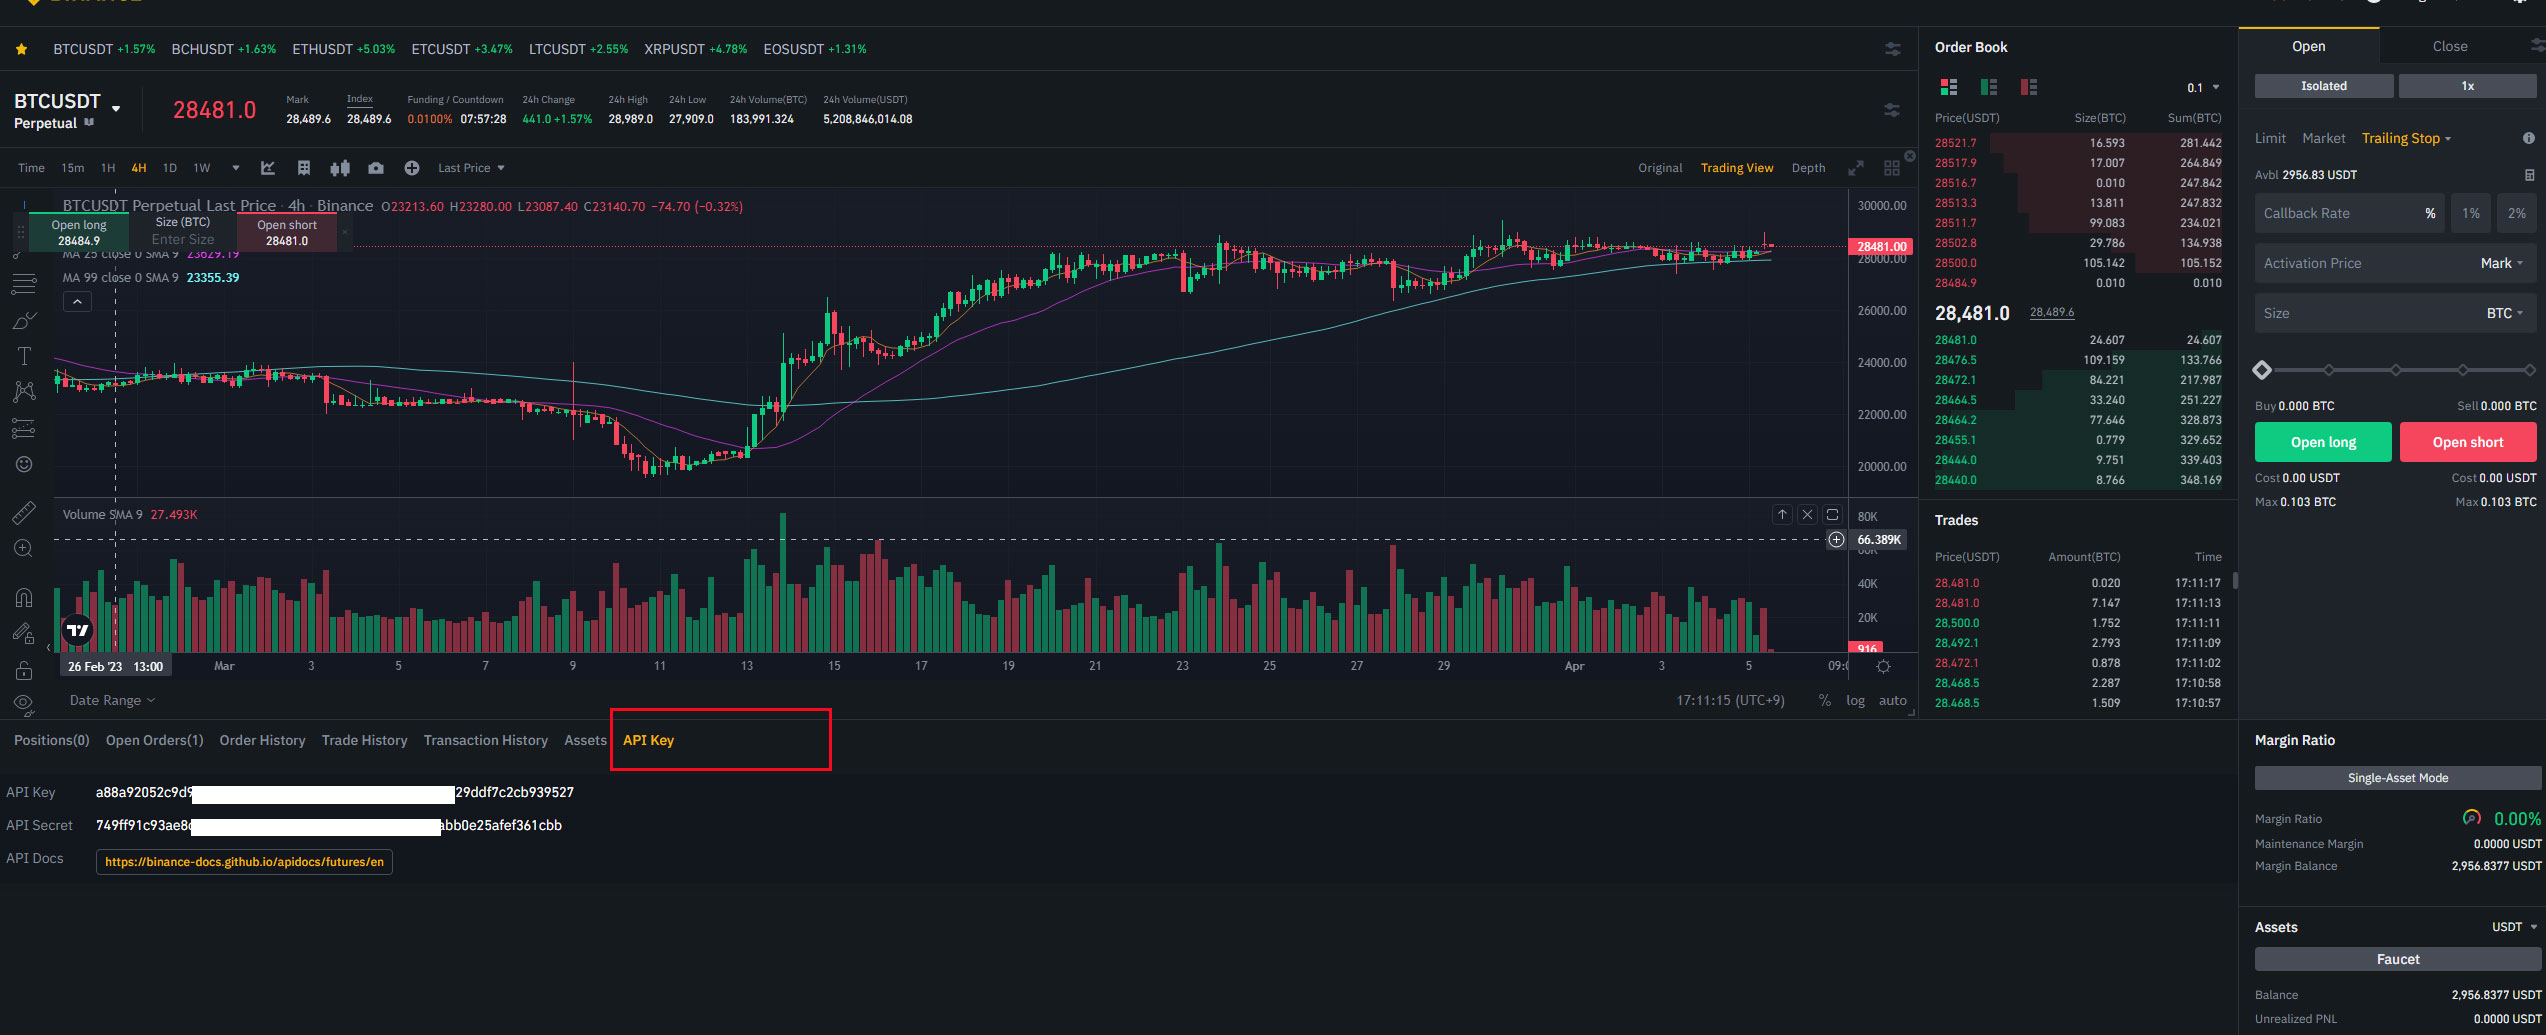Toggle log scale on chart
Image resolution: width=2546 pixels, height=1035 pixels.
1855,700
